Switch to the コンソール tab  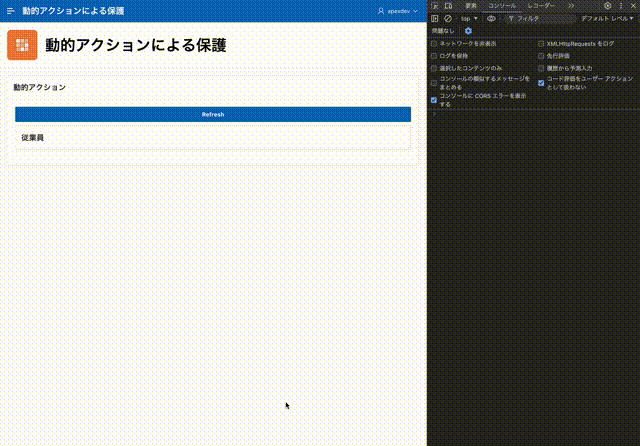[502, 6]
